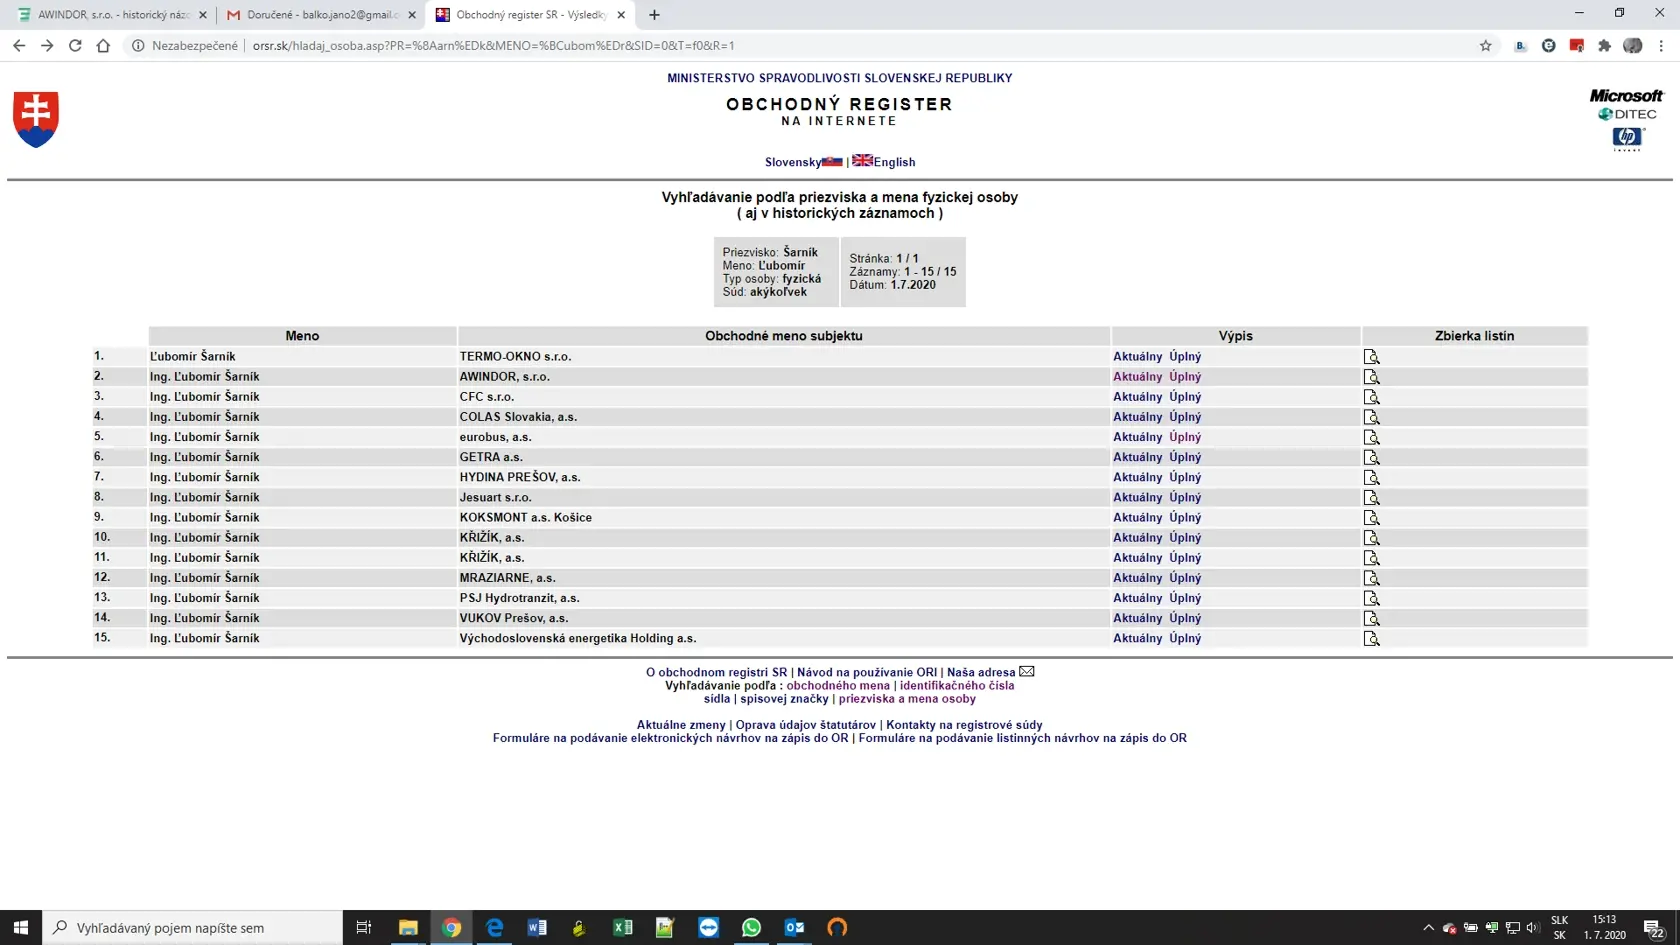Open O obchodnom registri SR link
The height and width of the screenshot is (945, 1680).
pyautogui.click(x=716, y=672)
